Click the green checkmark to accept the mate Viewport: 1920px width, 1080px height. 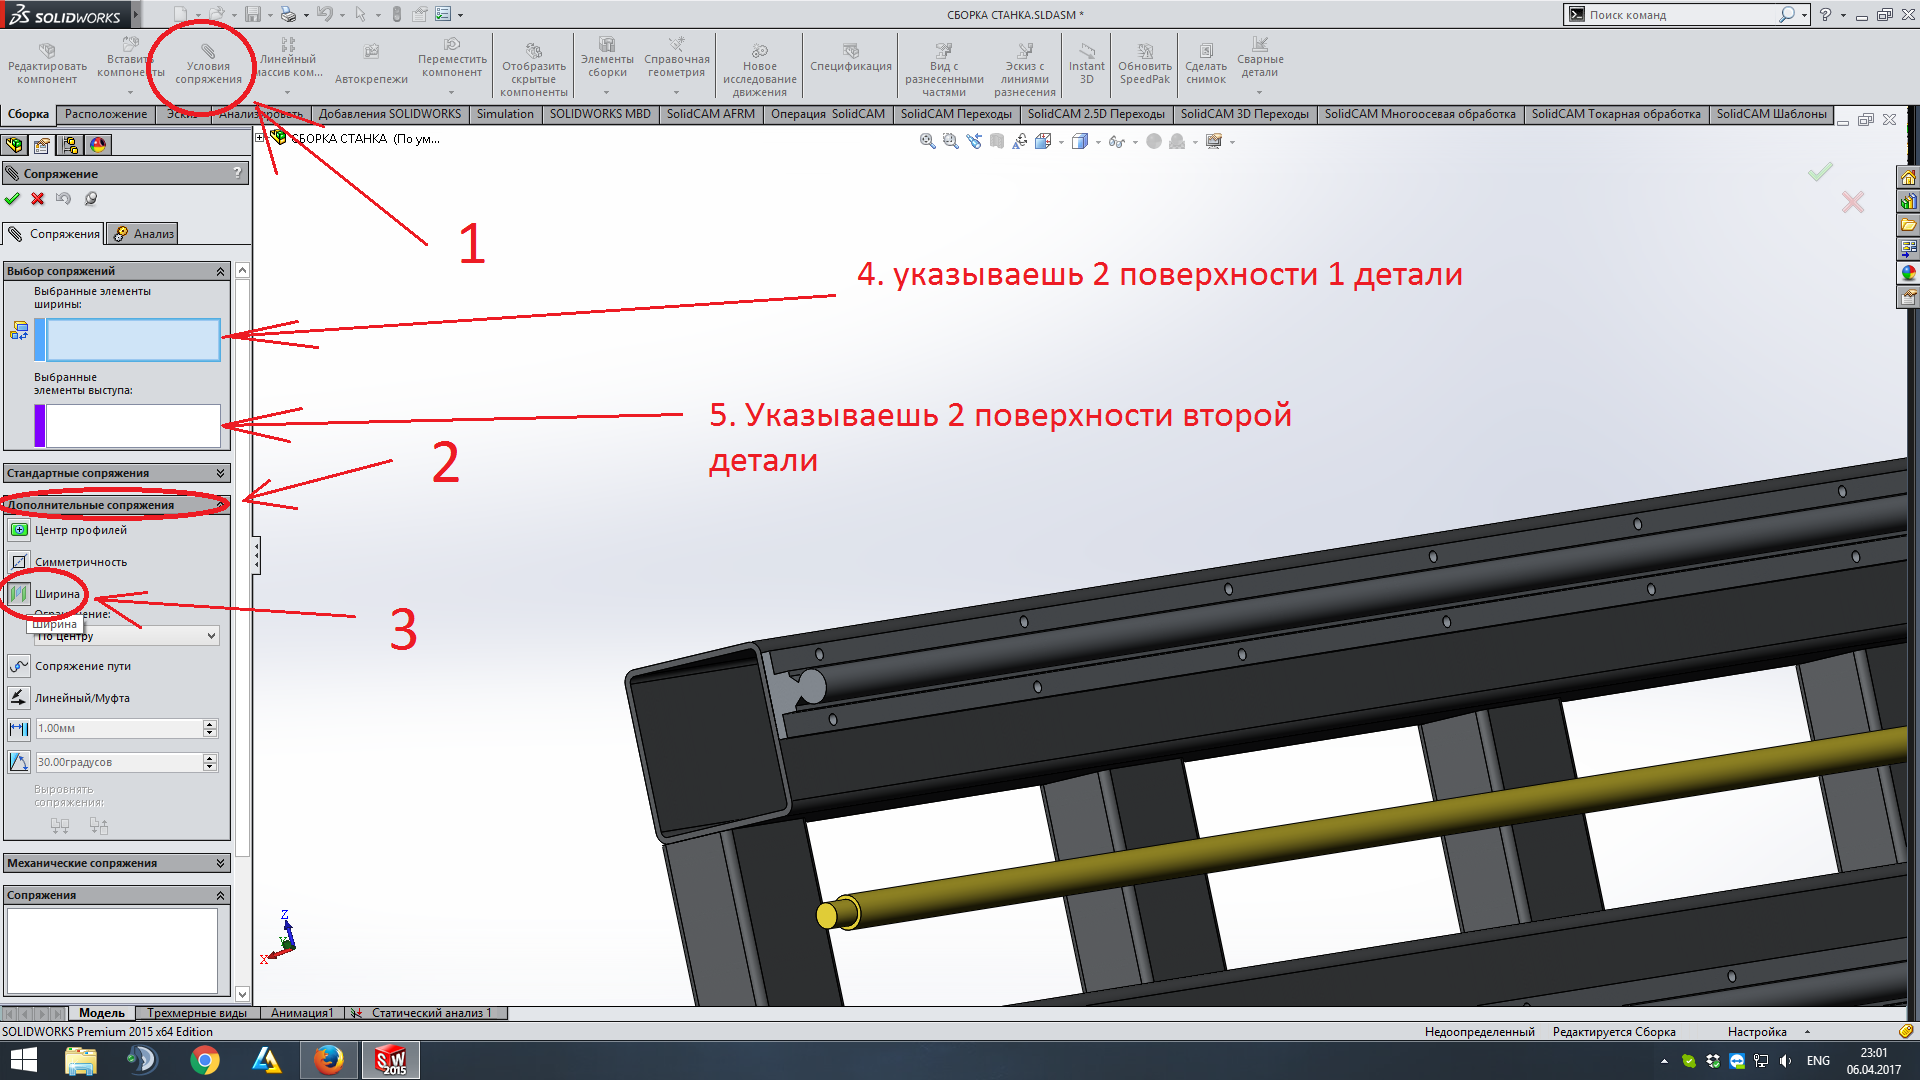[x=12, y=199]
